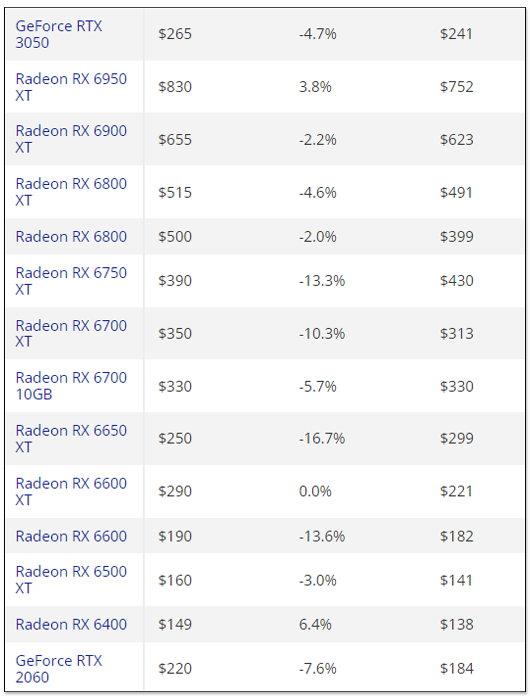Click the GeForce RTX 2060 link
The width and height of the screenshot is (530, 700).
click(x=59, y=669)
